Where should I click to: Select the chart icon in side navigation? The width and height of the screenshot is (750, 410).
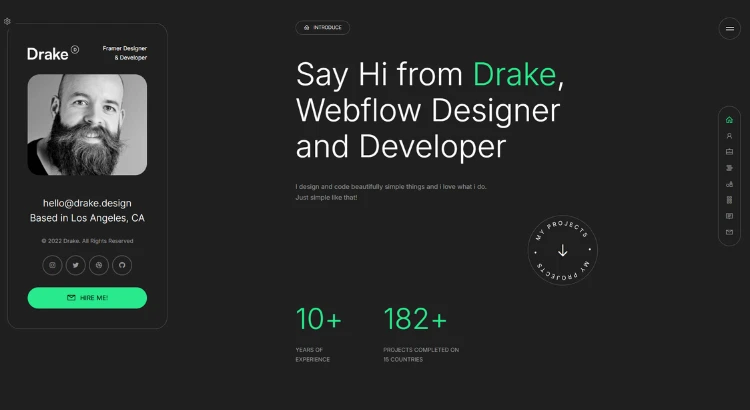(729, 184)
